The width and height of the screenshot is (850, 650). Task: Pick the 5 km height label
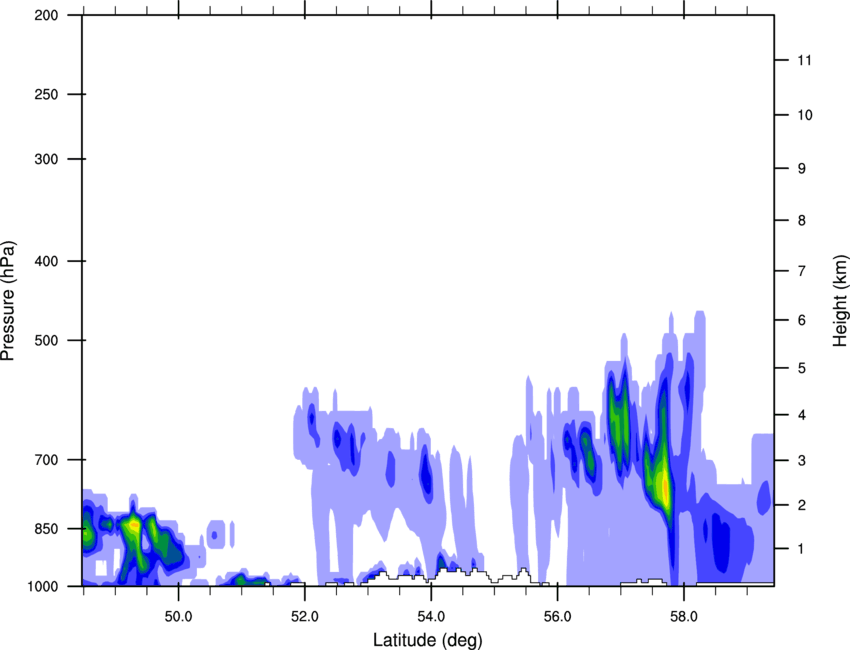[802, 368]
